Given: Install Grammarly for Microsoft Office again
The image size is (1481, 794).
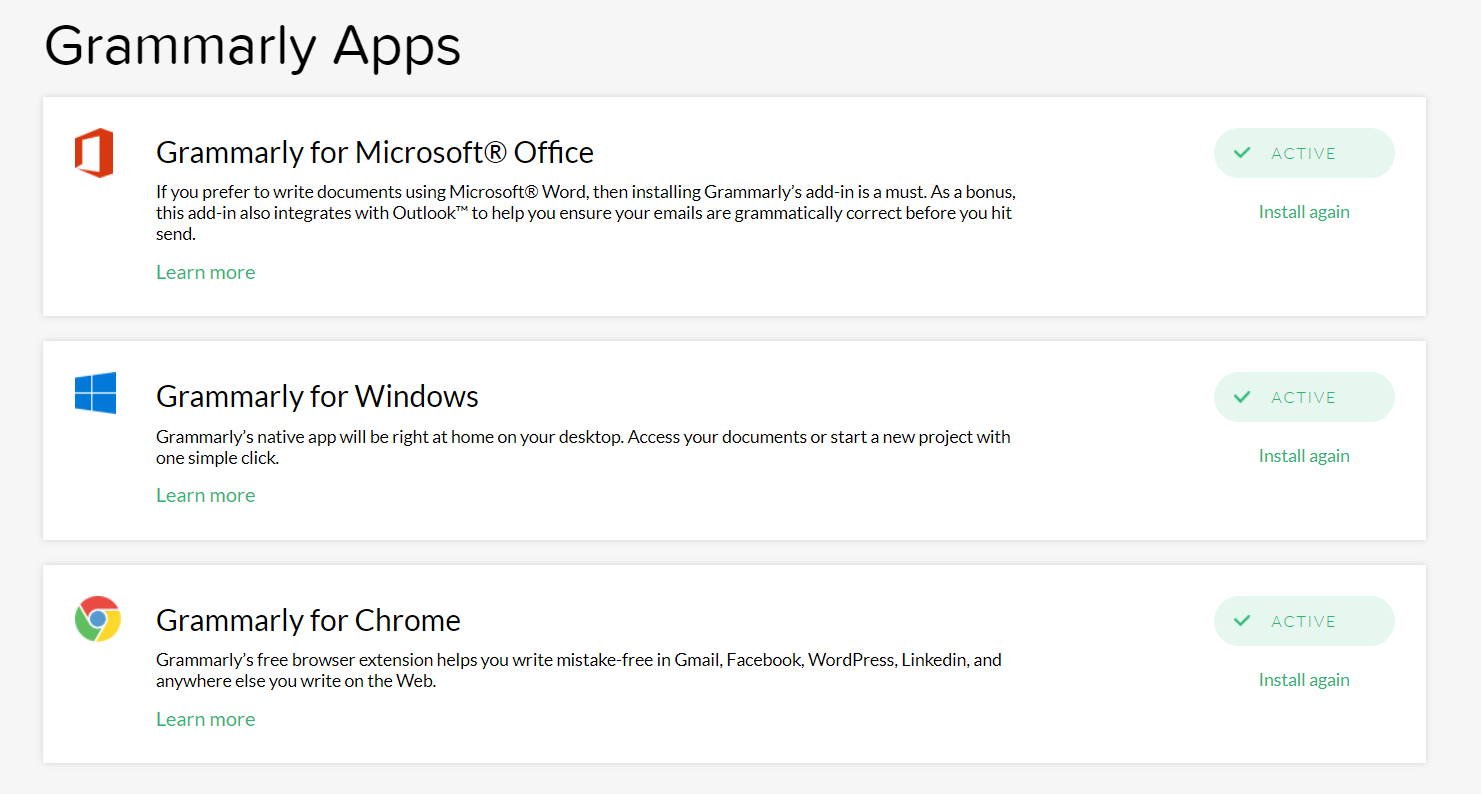Looking at the screenshot, I should [1304, 212].
